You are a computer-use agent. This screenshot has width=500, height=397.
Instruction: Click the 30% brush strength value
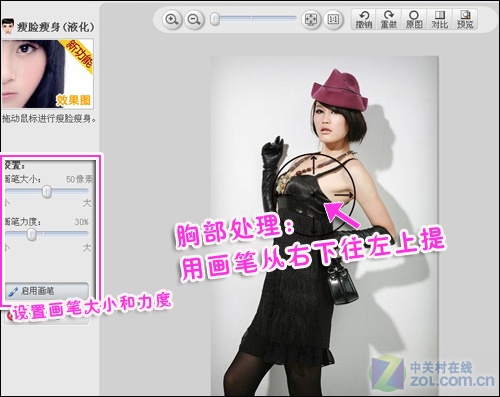pyautogui.click(x=82, y=222)
